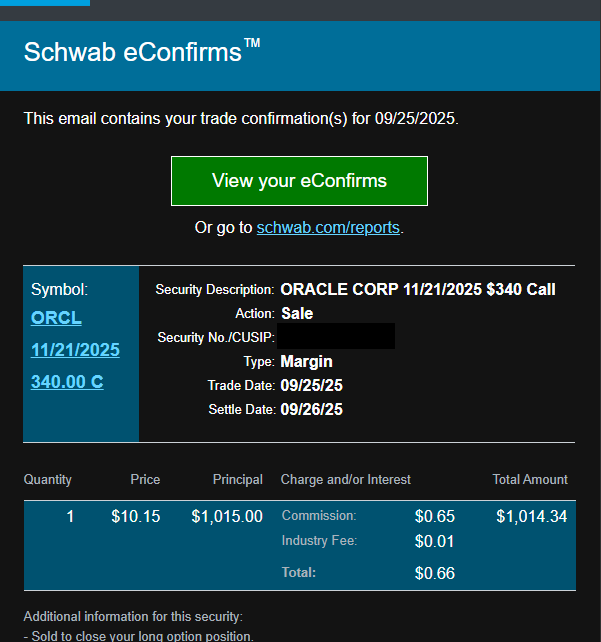
Task: Click the $0.65 commission charge
Action: [x=434, y=517]
